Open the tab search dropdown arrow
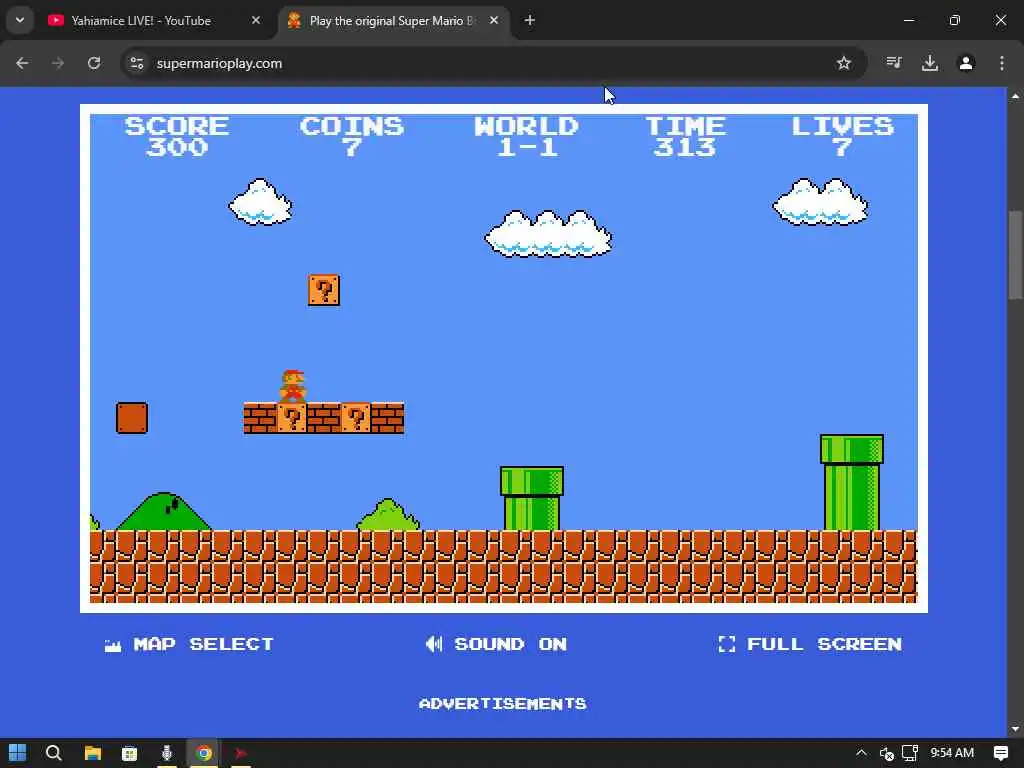Image resolution: width=1024 pixels, height=768 pixels. click(x=20, y=20)
